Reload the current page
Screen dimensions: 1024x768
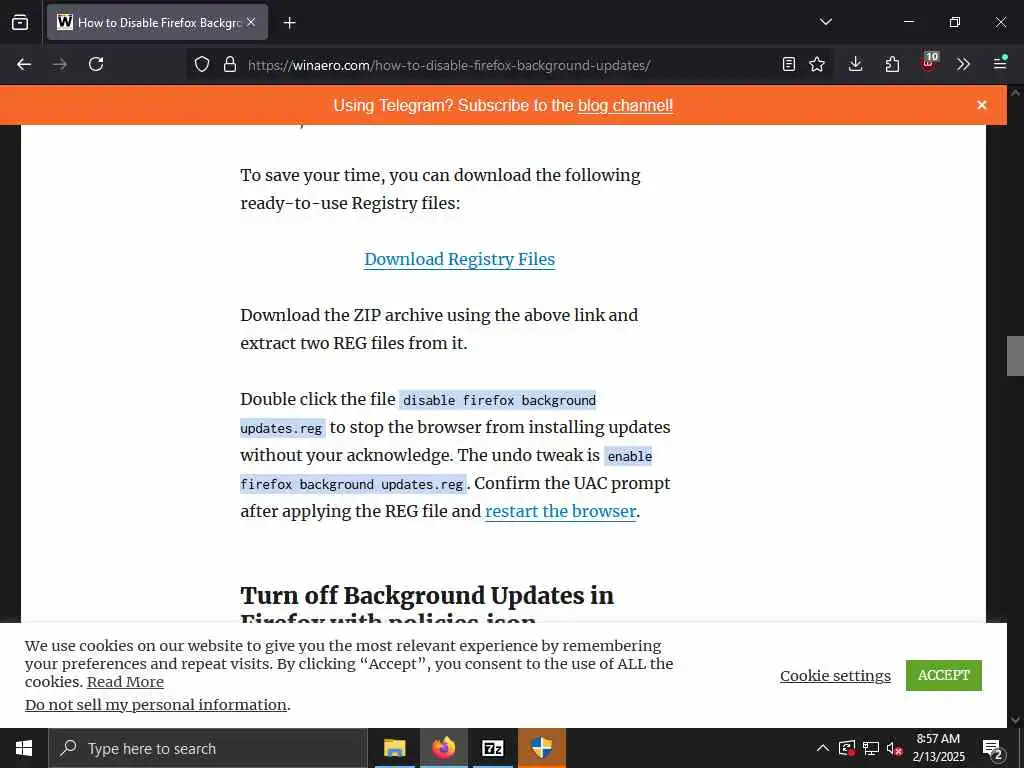pos(96,64)
